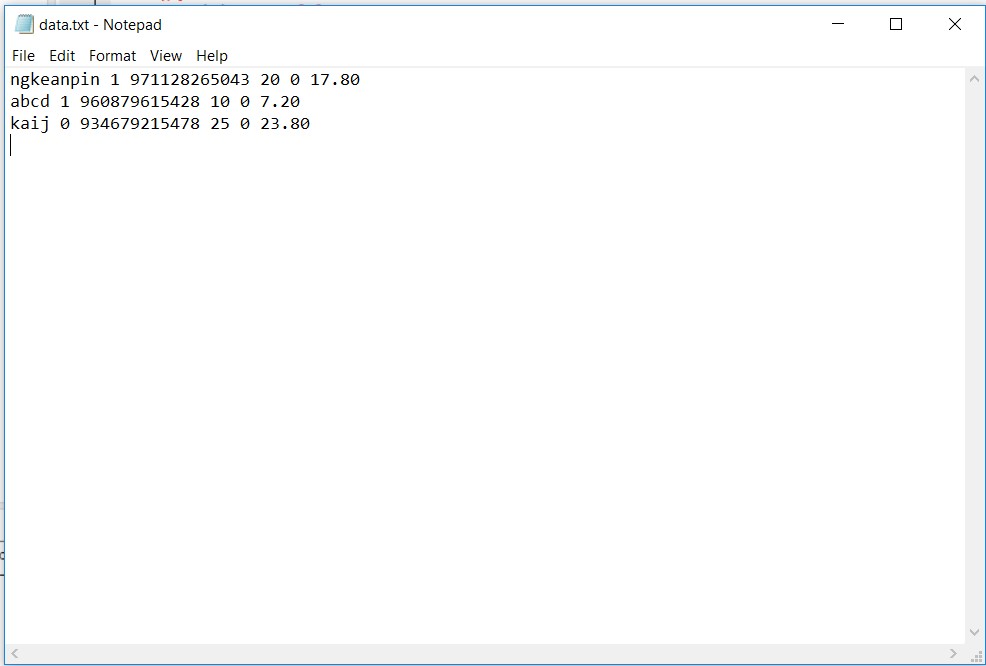Open the Edit menu
Viewport: 986px width, 666px height.
(62, 56)
